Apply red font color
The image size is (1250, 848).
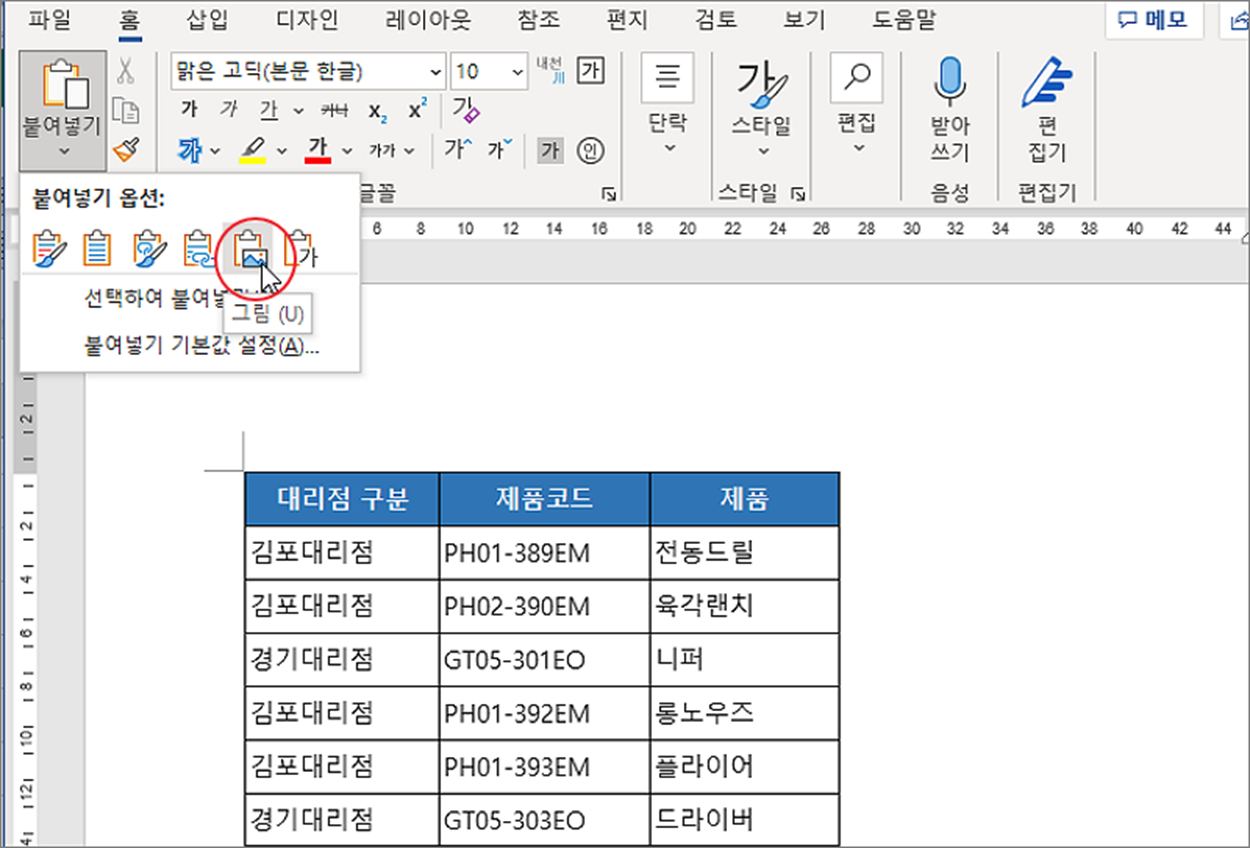pyautogui.click(x=319, y=150)
